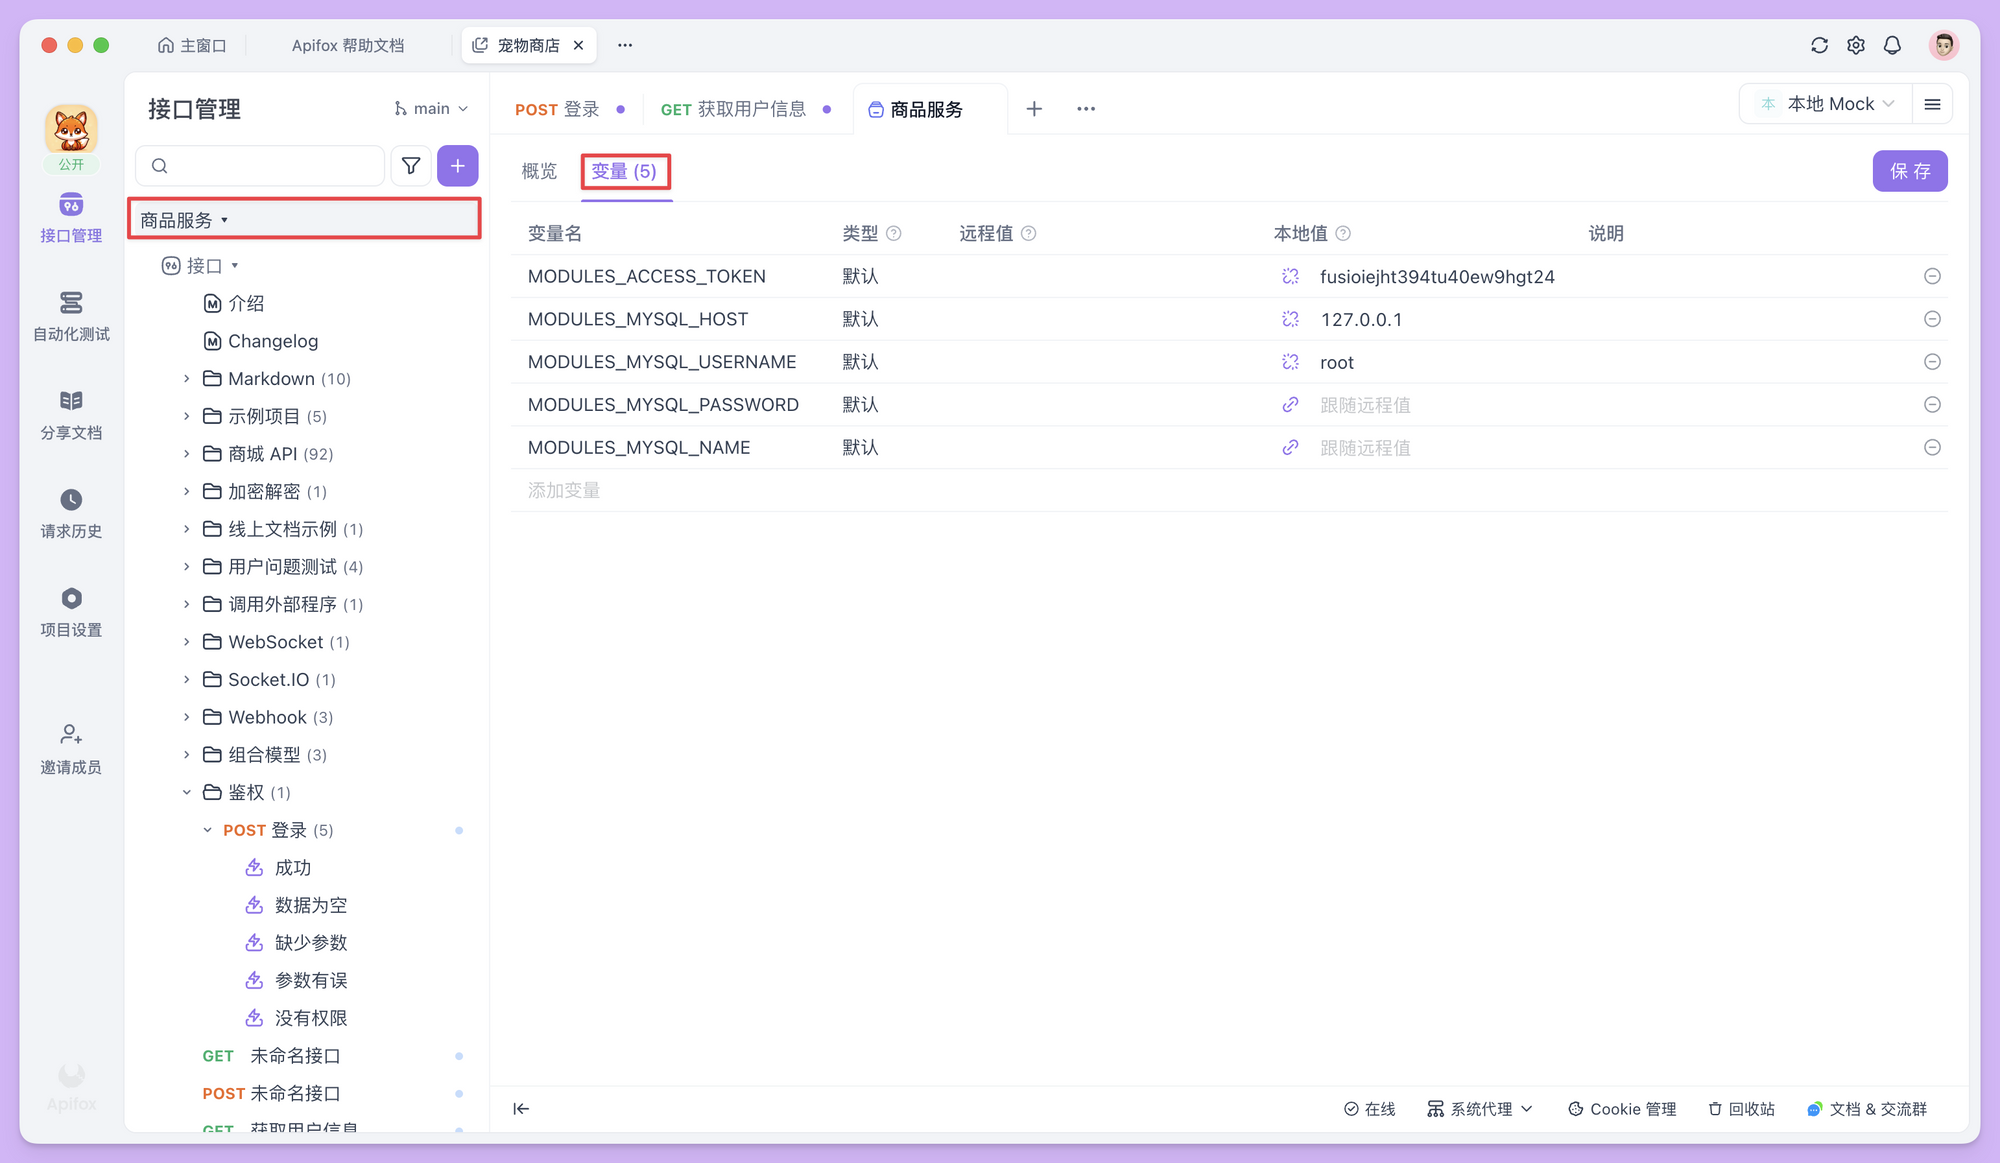
Task: Remove MODULES_ACCESS_TOKEN variable with minus icon
Action: tap(1932, 276)
